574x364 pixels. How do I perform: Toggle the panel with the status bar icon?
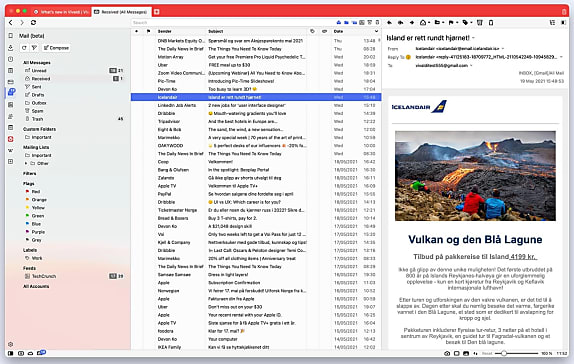pos(11,353)
